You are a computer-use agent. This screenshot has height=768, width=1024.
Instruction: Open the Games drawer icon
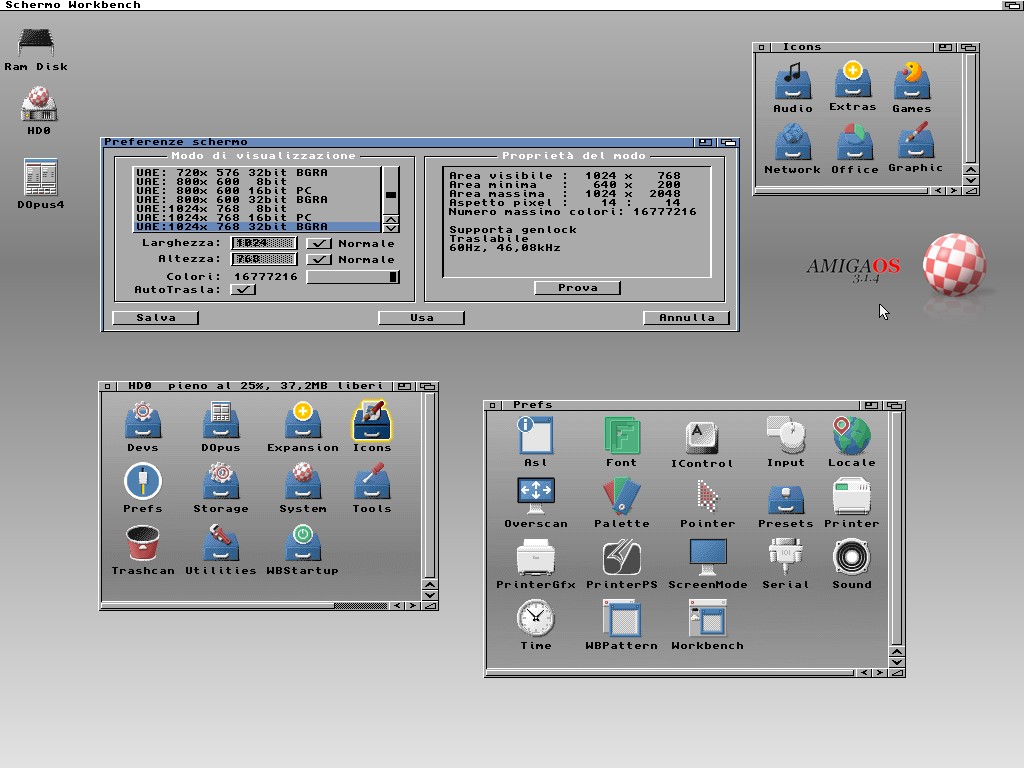click(x=911, y=81)
